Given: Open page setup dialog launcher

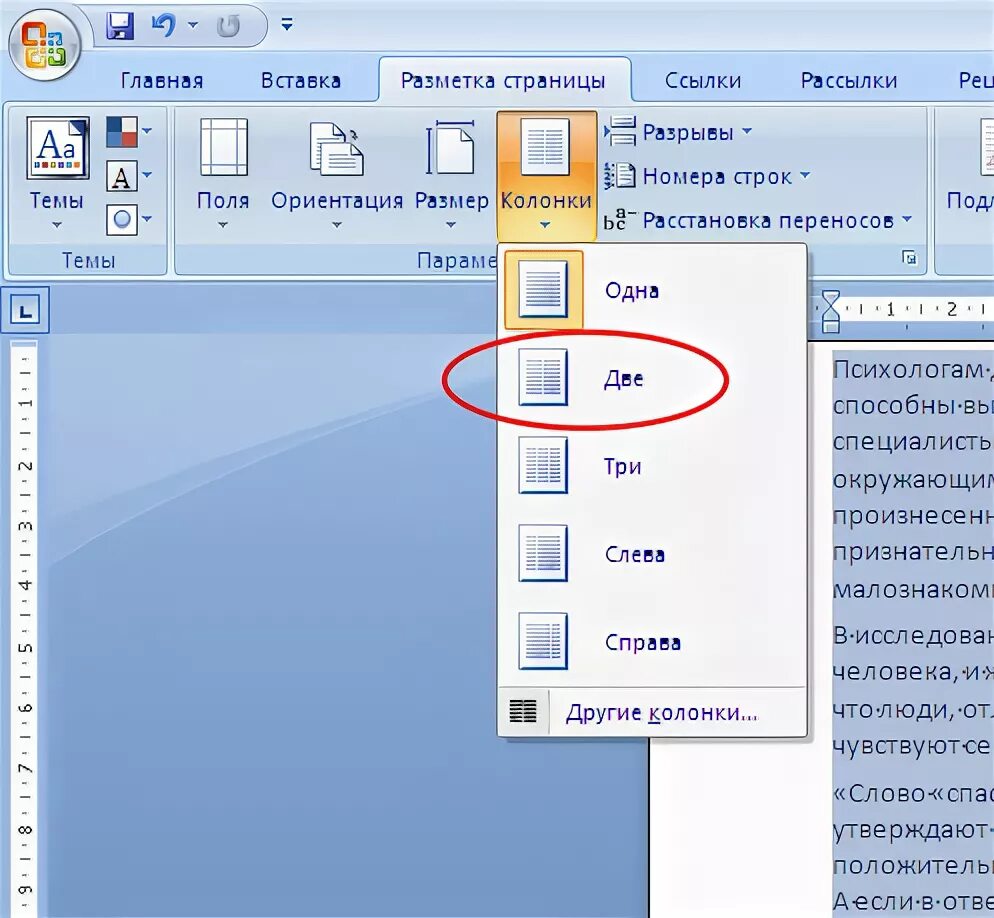Looking at the screenshot, I should click(909, 258).
